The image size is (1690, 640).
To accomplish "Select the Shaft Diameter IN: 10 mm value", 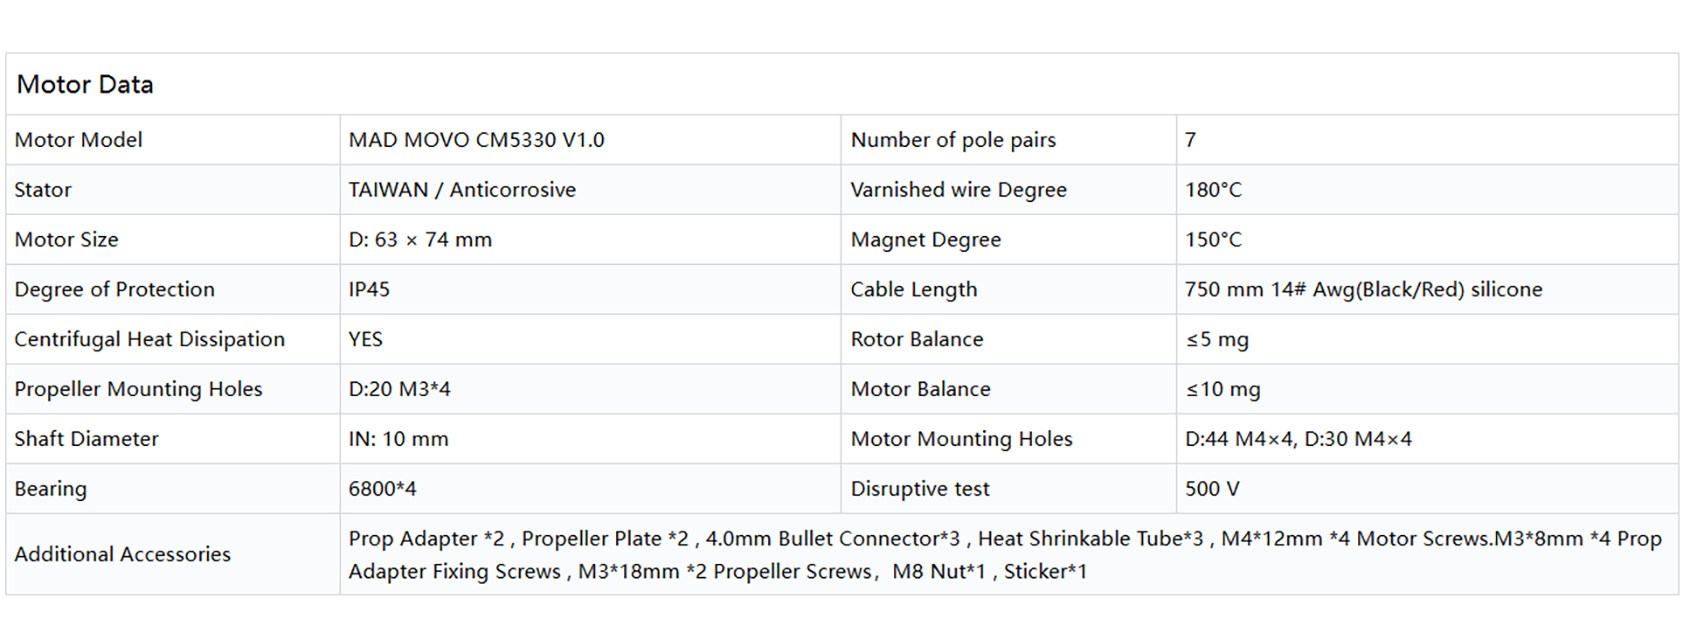I will click(398, 439).
